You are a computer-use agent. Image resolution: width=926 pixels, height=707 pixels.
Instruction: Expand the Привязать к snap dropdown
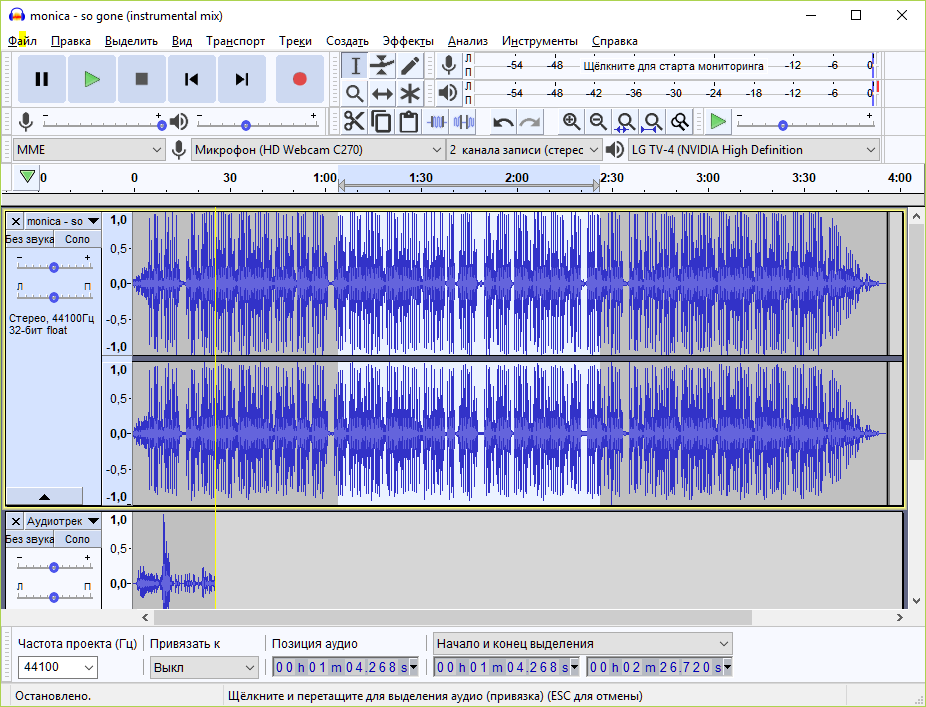(x=204, y=667)
